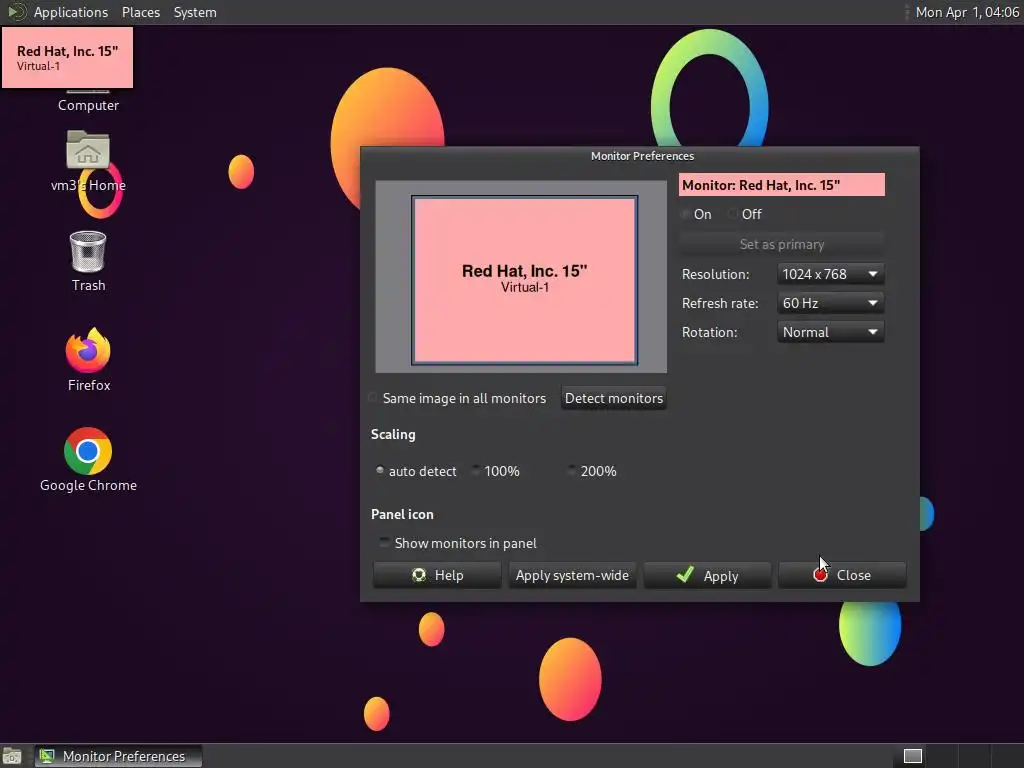Open the Places menu

click(x=140, y=12)
